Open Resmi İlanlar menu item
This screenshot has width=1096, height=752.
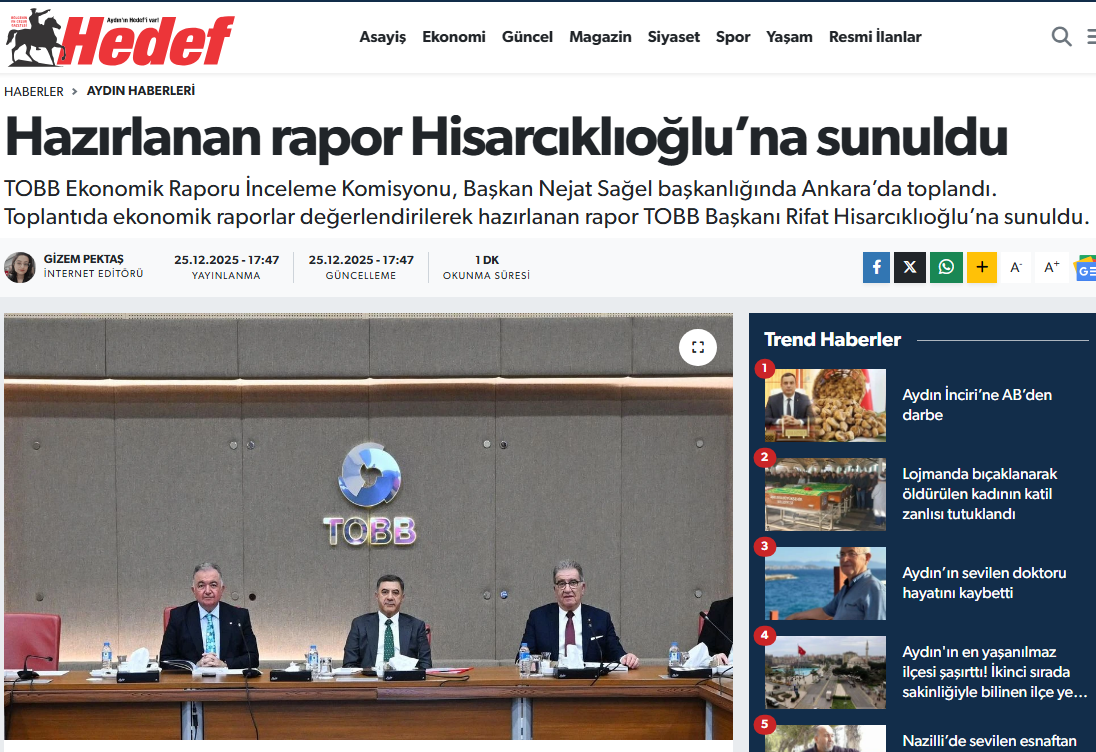(875, 37)
